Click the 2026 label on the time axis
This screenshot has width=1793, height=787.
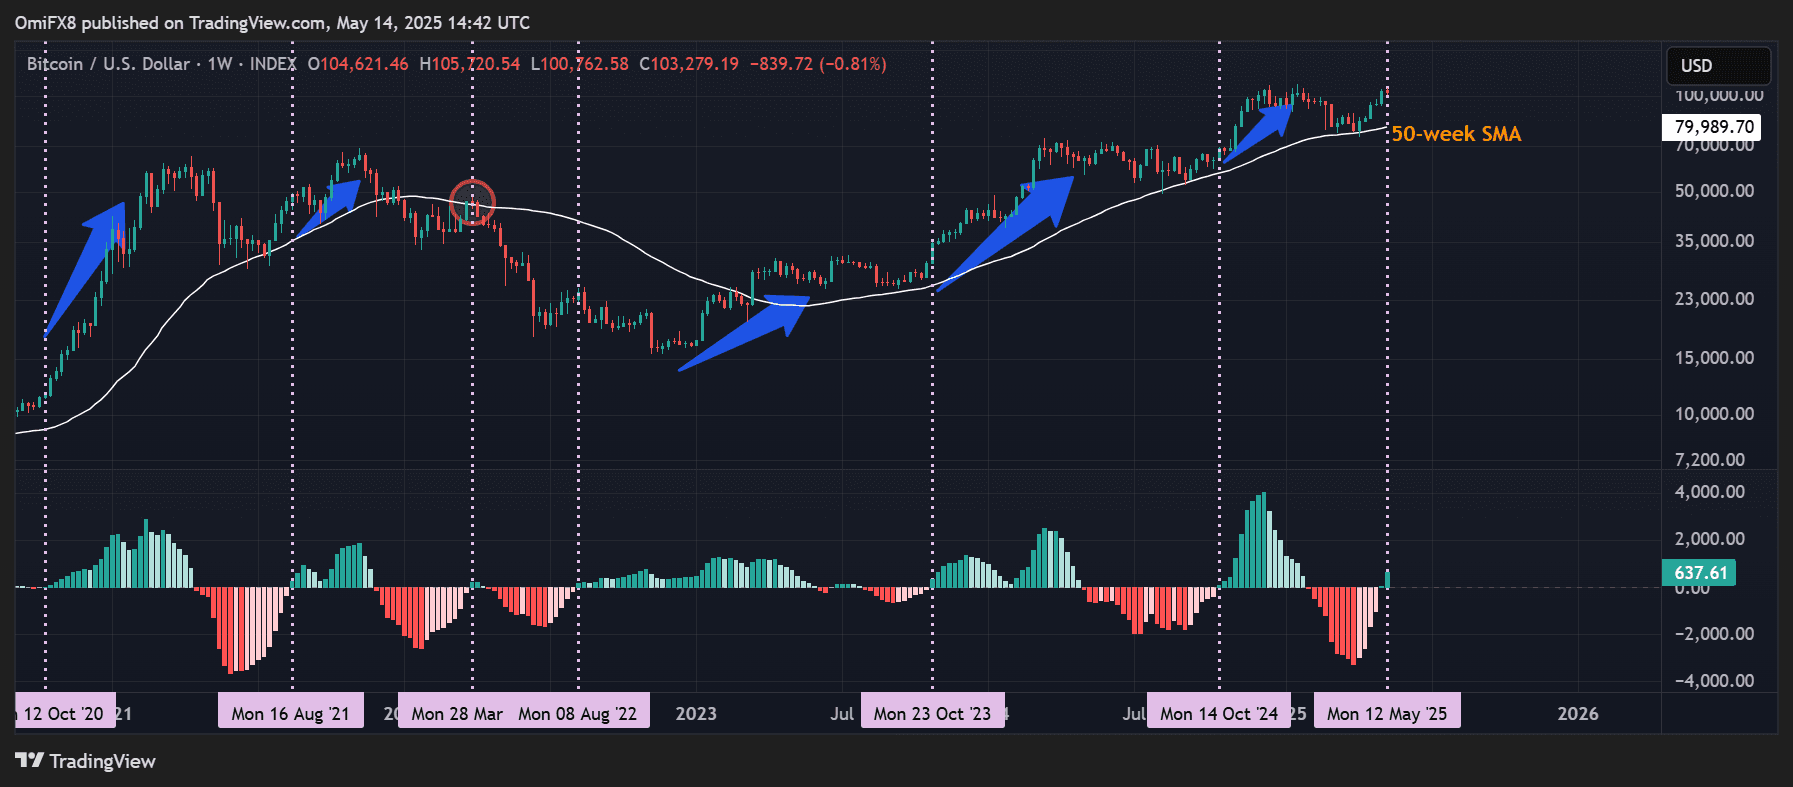(1577, 713)
